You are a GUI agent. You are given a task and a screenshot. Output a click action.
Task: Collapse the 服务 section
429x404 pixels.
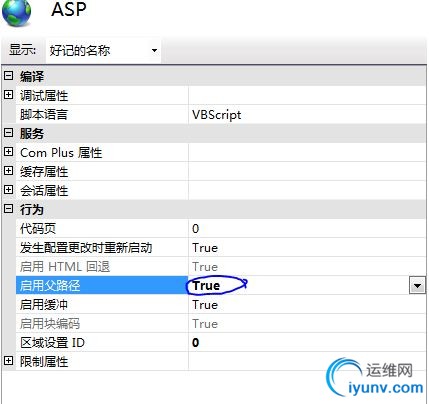[9, 133]
